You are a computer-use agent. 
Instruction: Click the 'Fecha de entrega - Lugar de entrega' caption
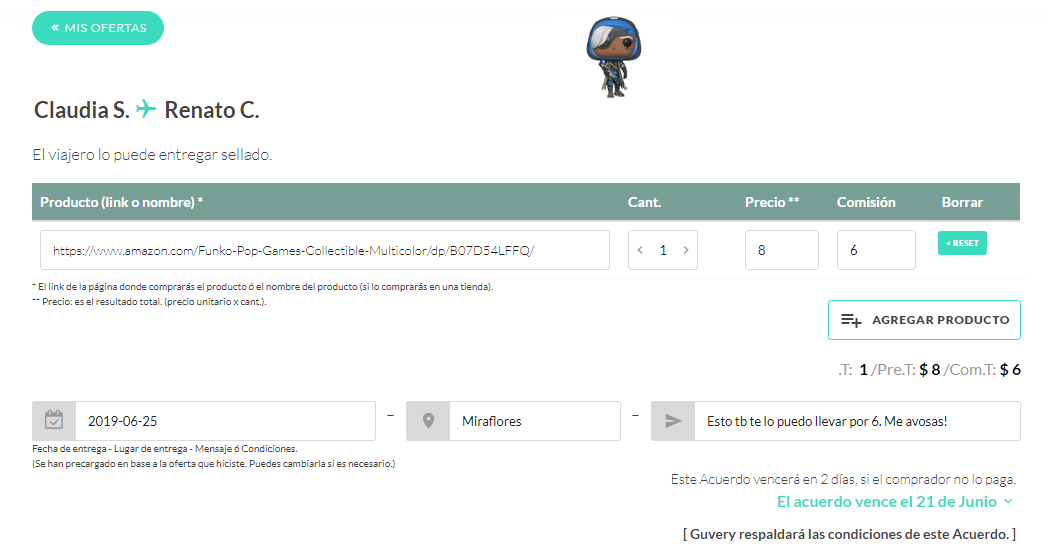click(165, 449)
